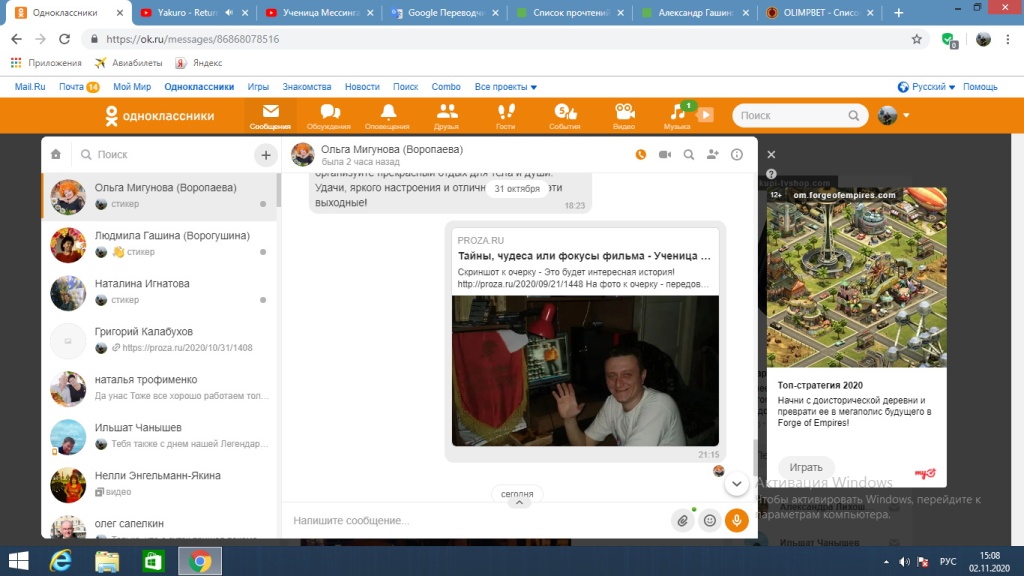This screenshot has width=1024, height=576.
Task: Start a new chat with plus button
Action: (266, 155)
